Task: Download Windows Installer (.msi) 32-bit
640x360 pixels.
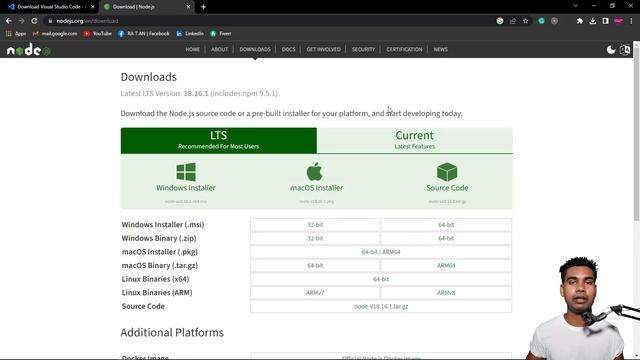Action: [315, 225]
